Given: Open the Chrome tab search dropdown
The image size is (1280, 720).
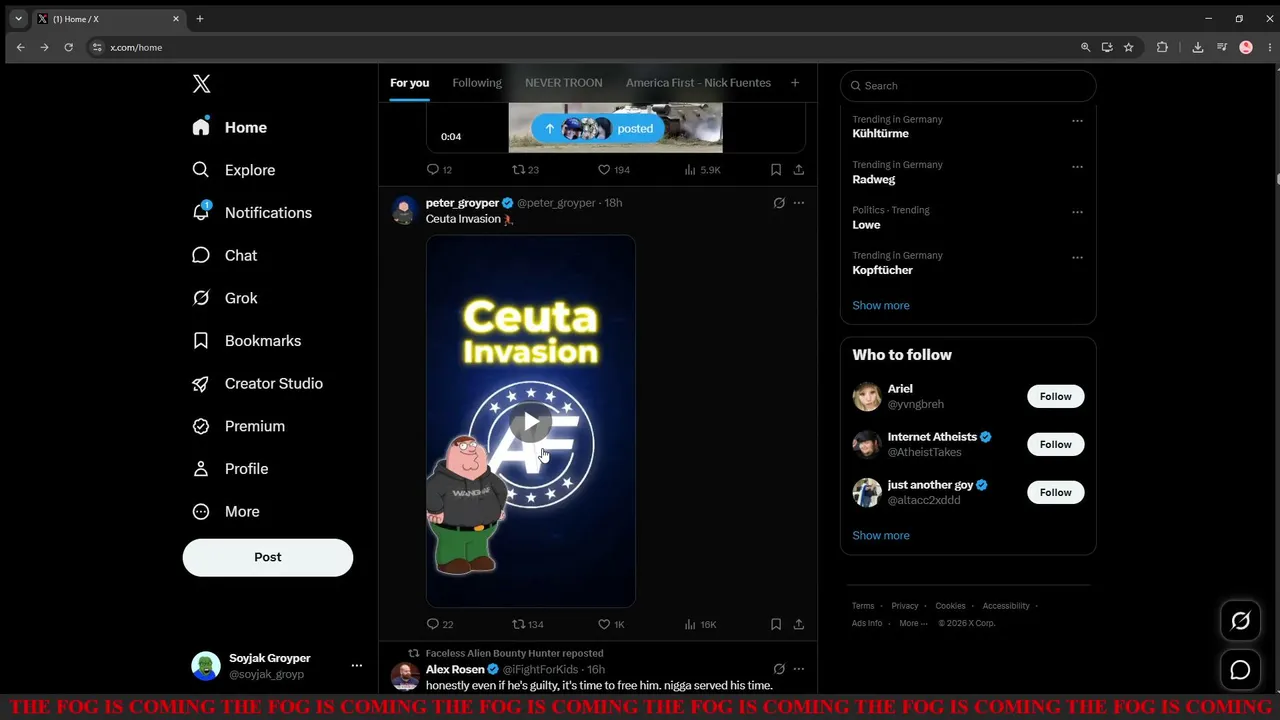Looking at the screenshot, I should (18, 18).
